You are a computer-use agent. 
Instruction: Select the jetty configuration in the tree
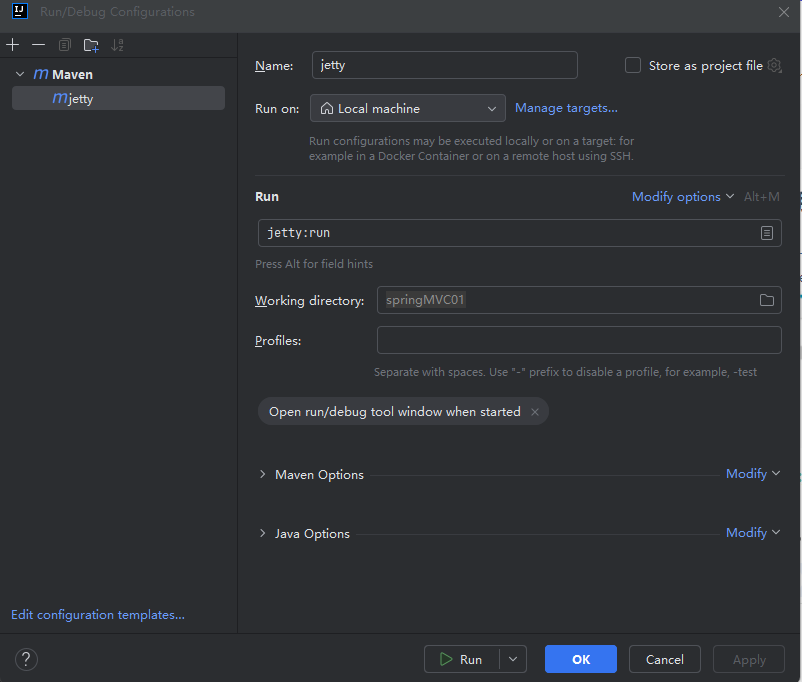point(118,98)
